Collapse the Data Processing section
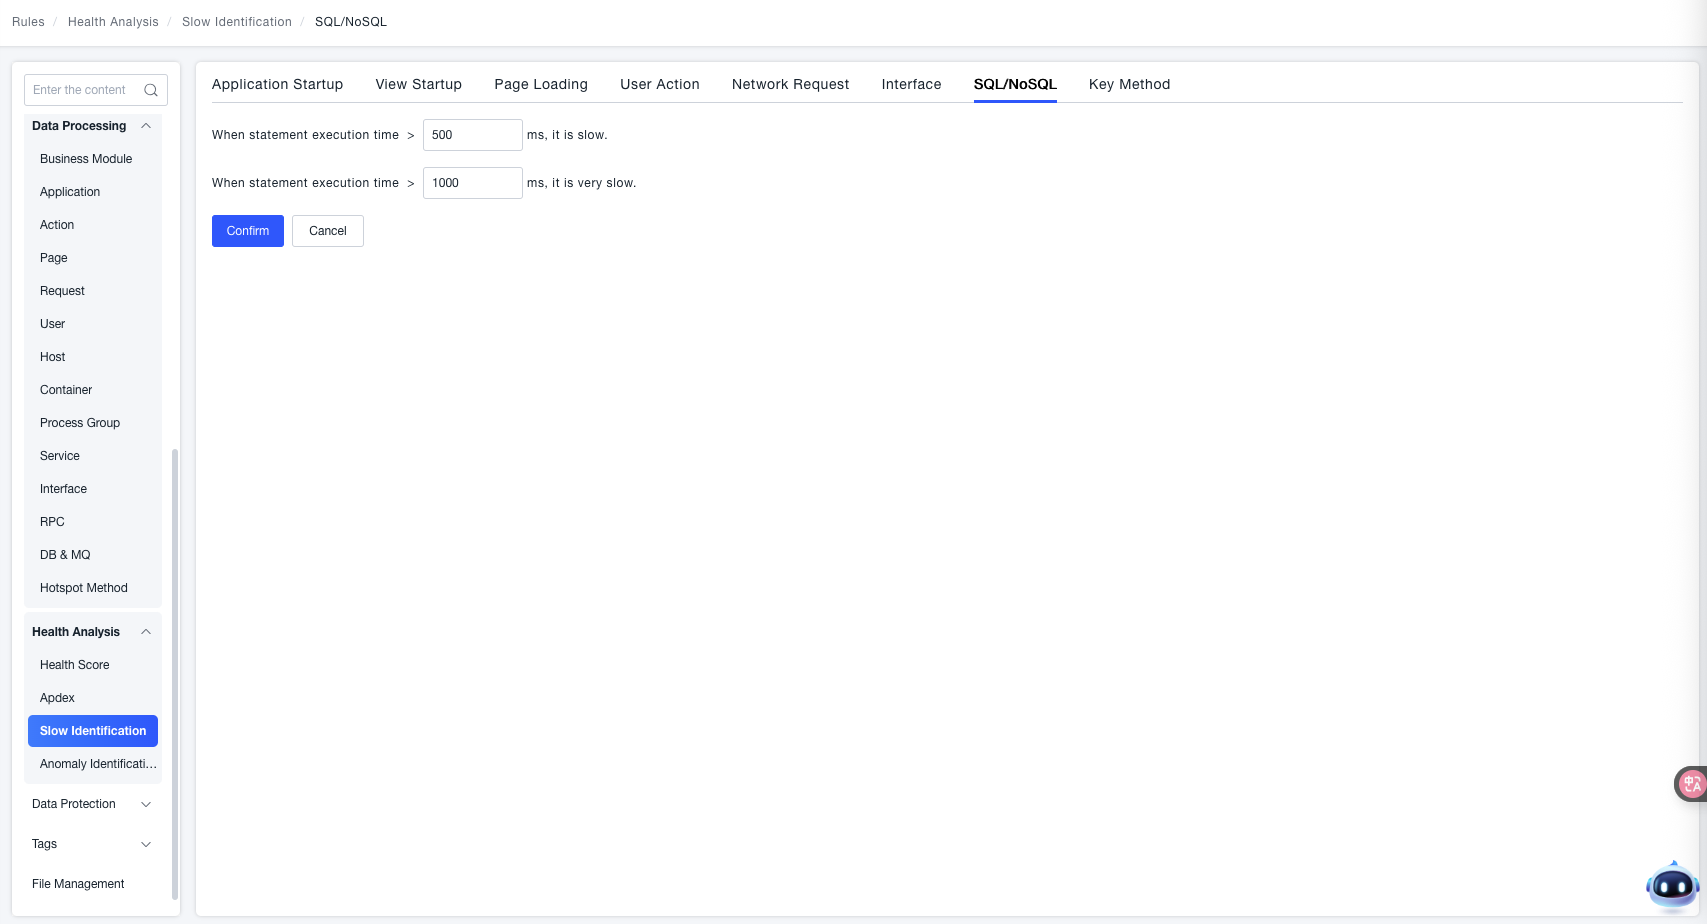 (x=146, y=126)
